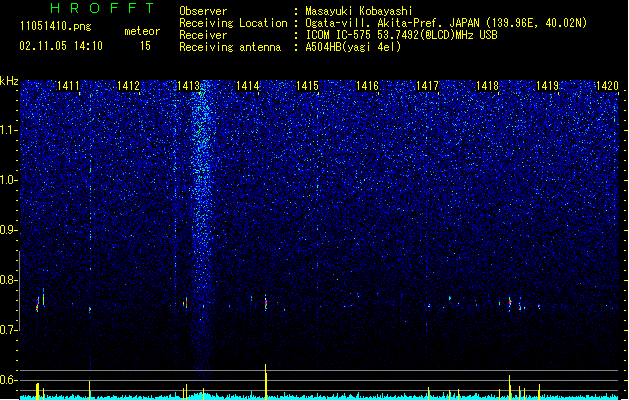Click the Observer label
629x400 pixels.
203,11
